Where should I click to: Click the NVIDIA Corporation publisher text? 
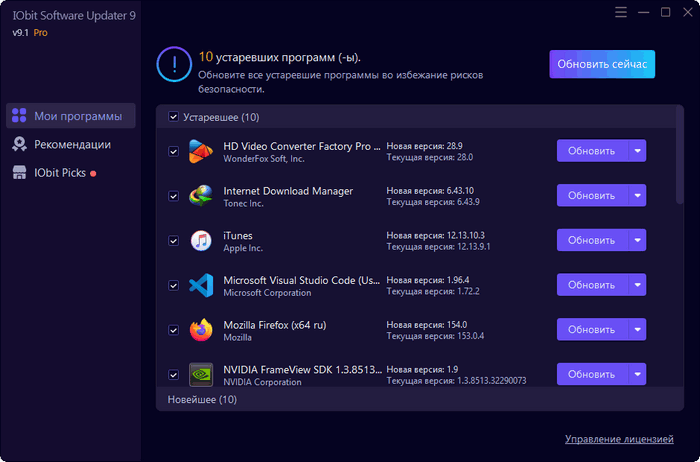(262, 382)
